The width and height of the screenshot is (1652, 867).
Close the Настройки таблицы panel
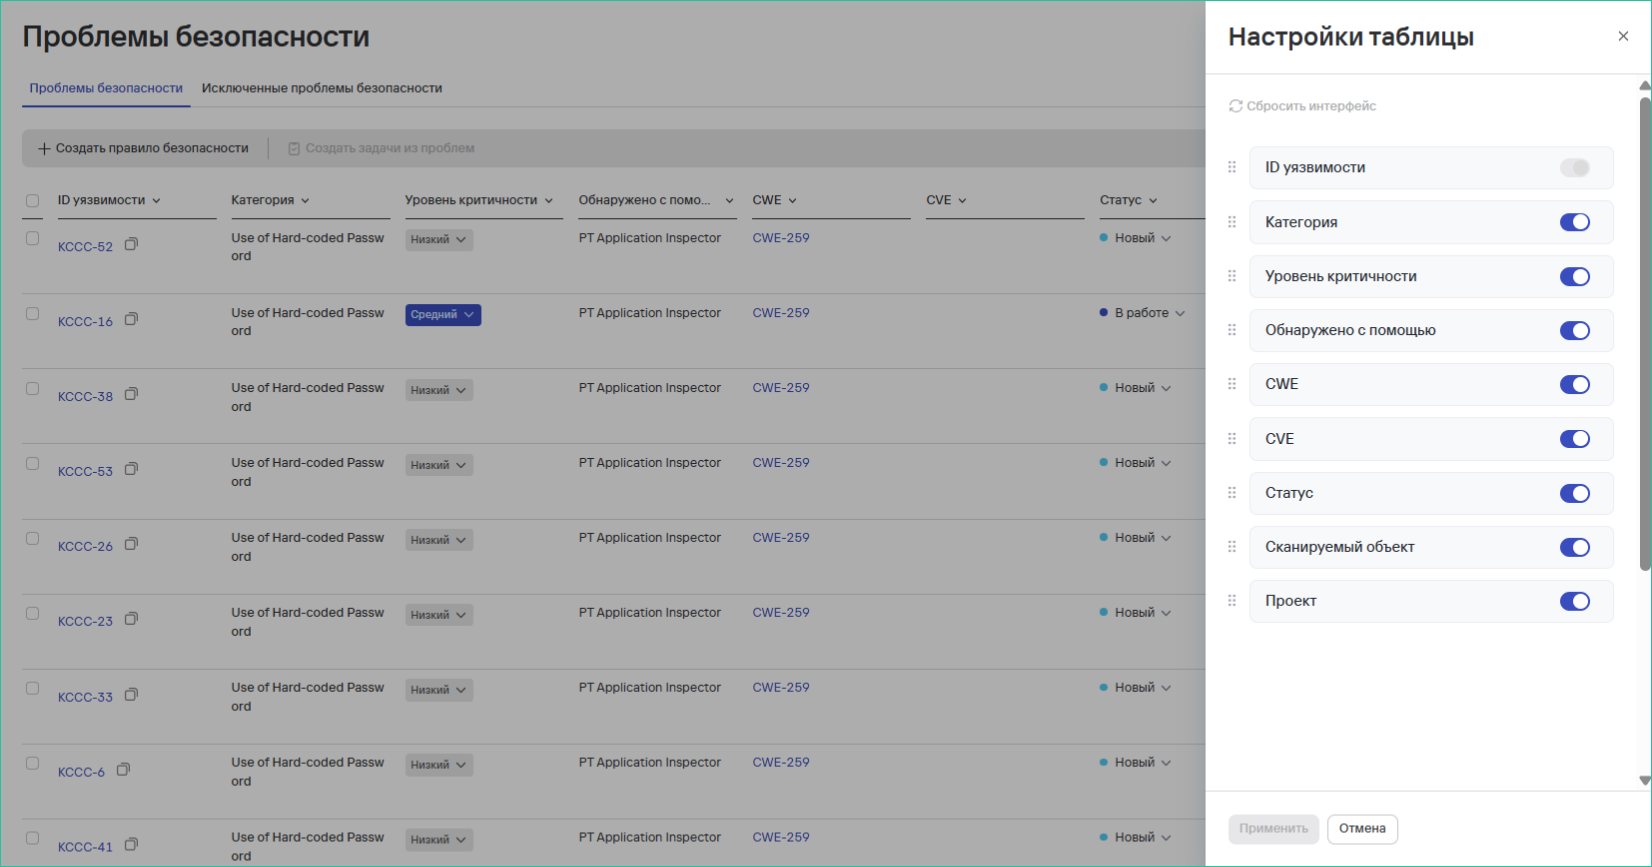click(1623, 36)
